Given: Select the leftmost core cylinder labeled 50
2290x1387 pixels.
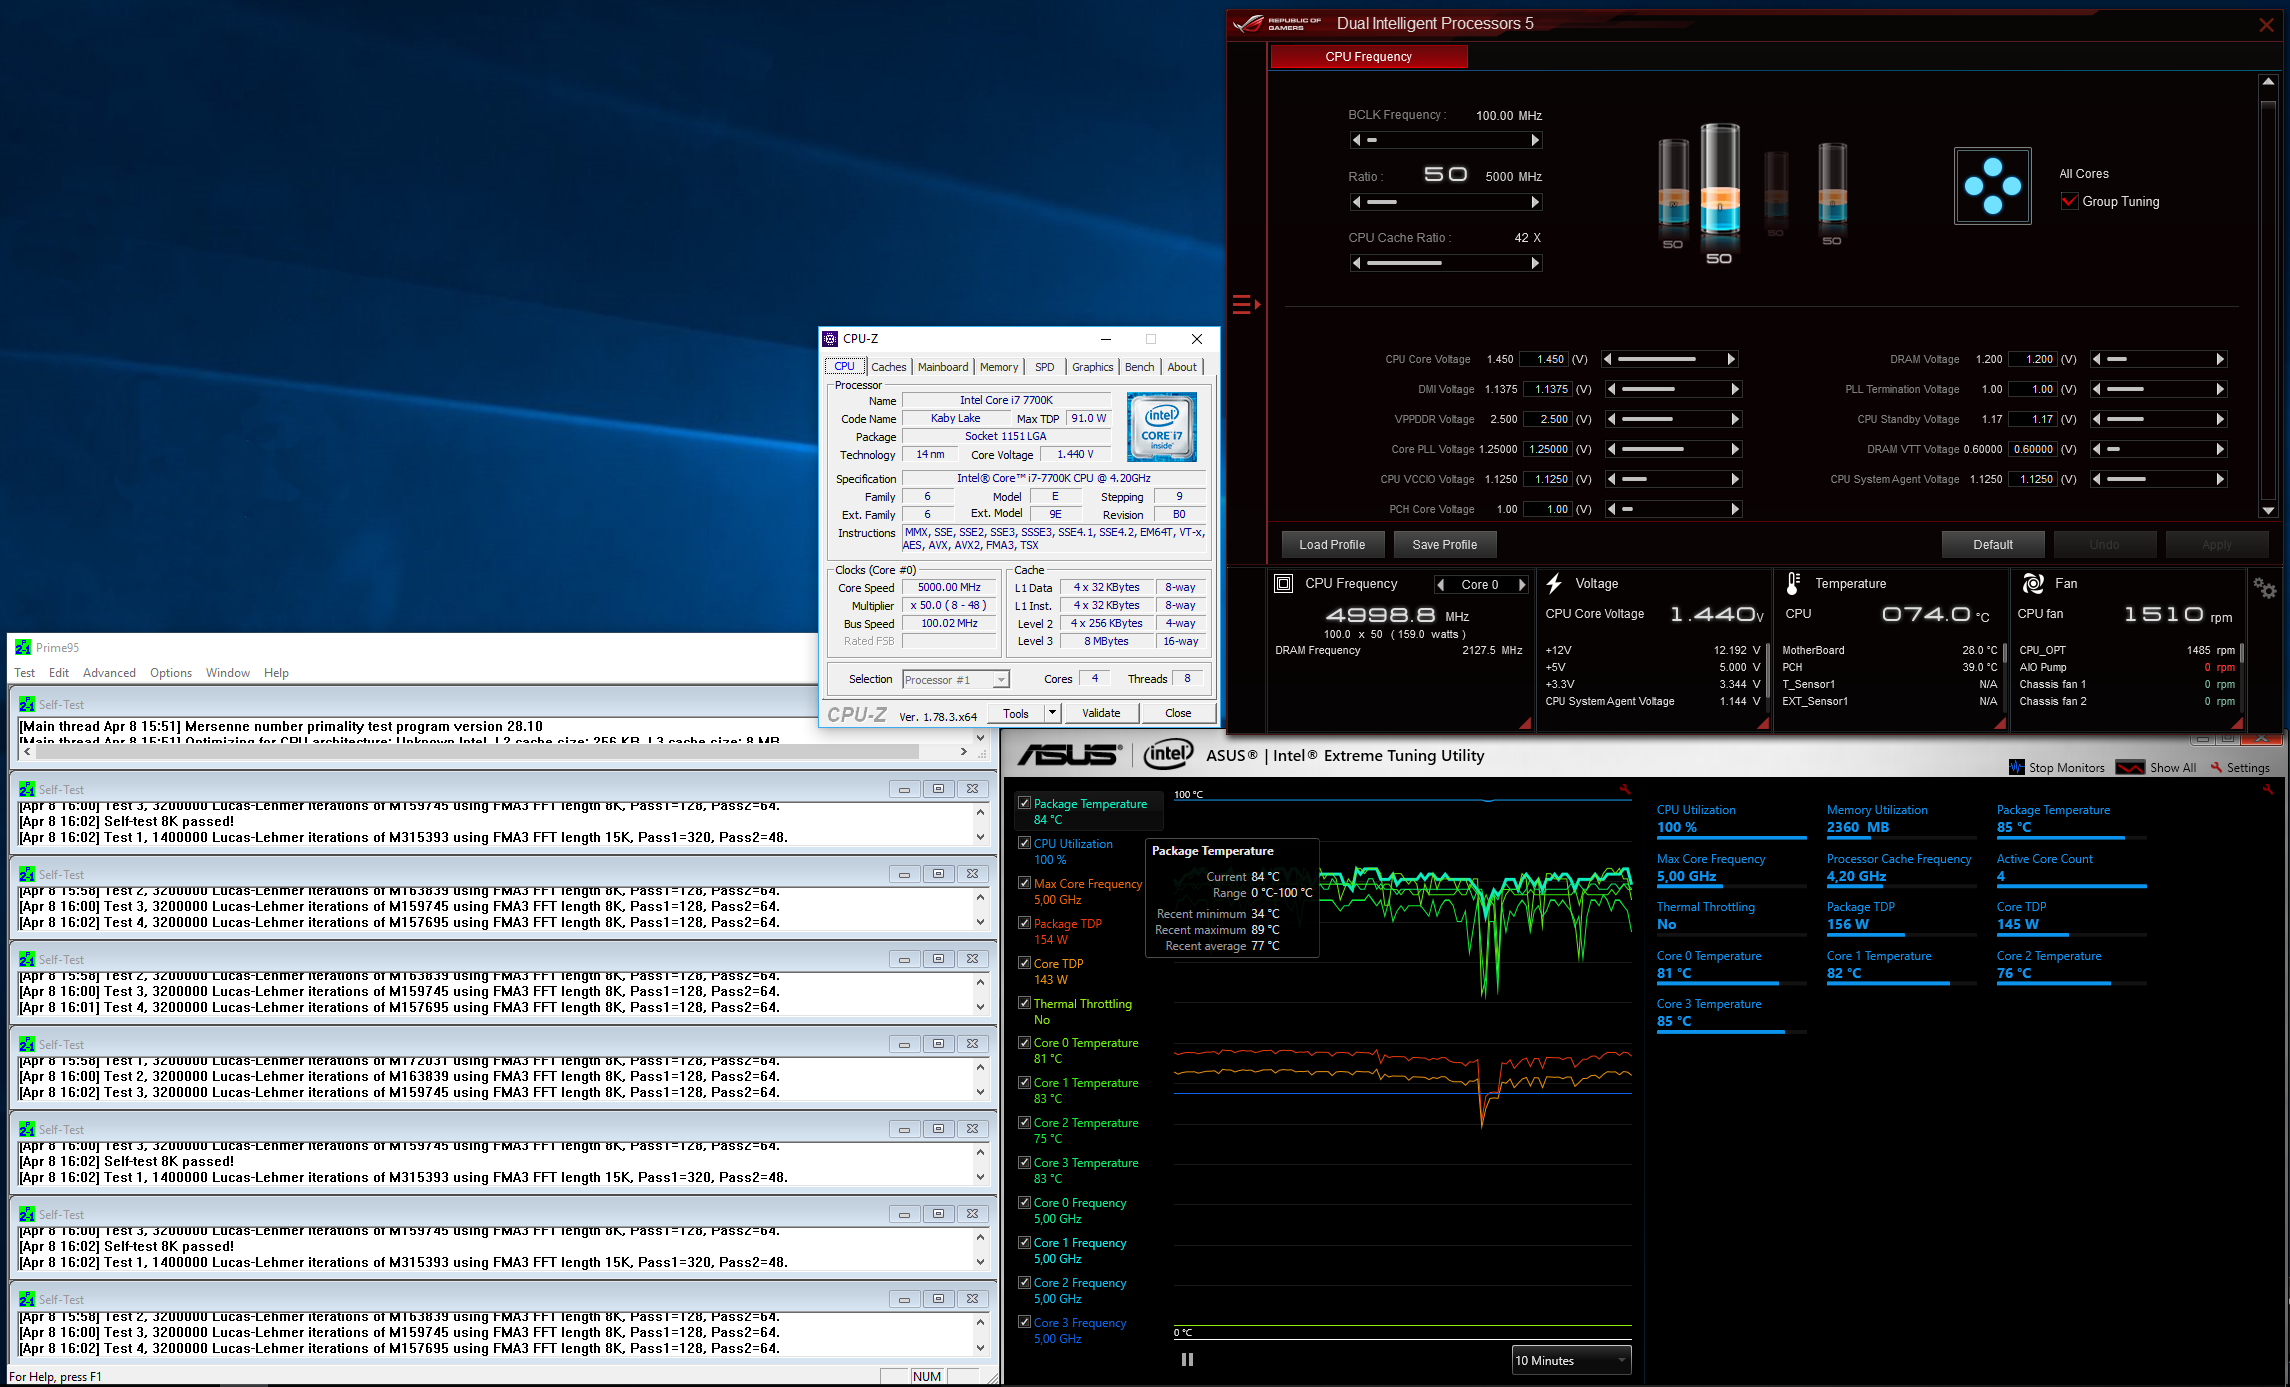Looking at the screenshot, I should [x=1673, y=184].
